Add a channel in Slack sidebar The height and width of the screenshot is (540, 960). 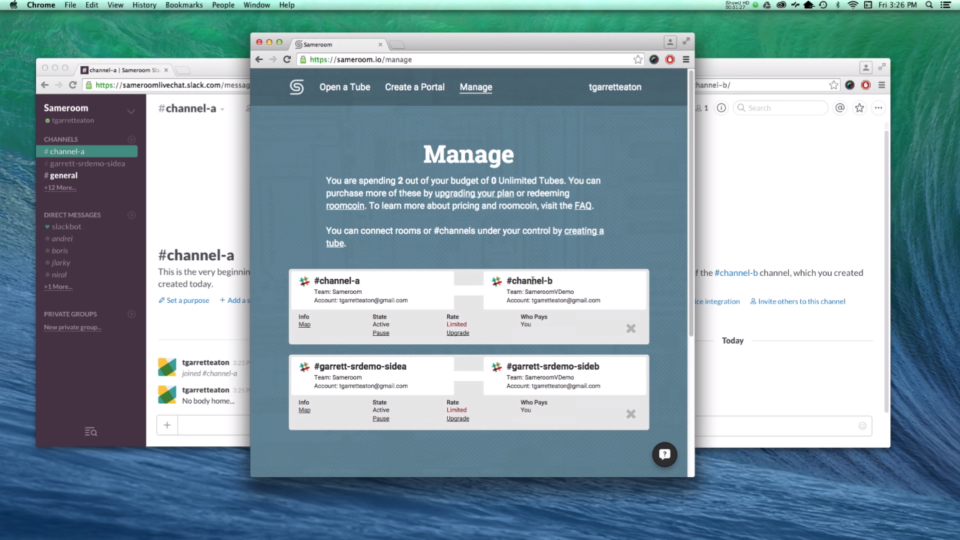coord(131,140)
